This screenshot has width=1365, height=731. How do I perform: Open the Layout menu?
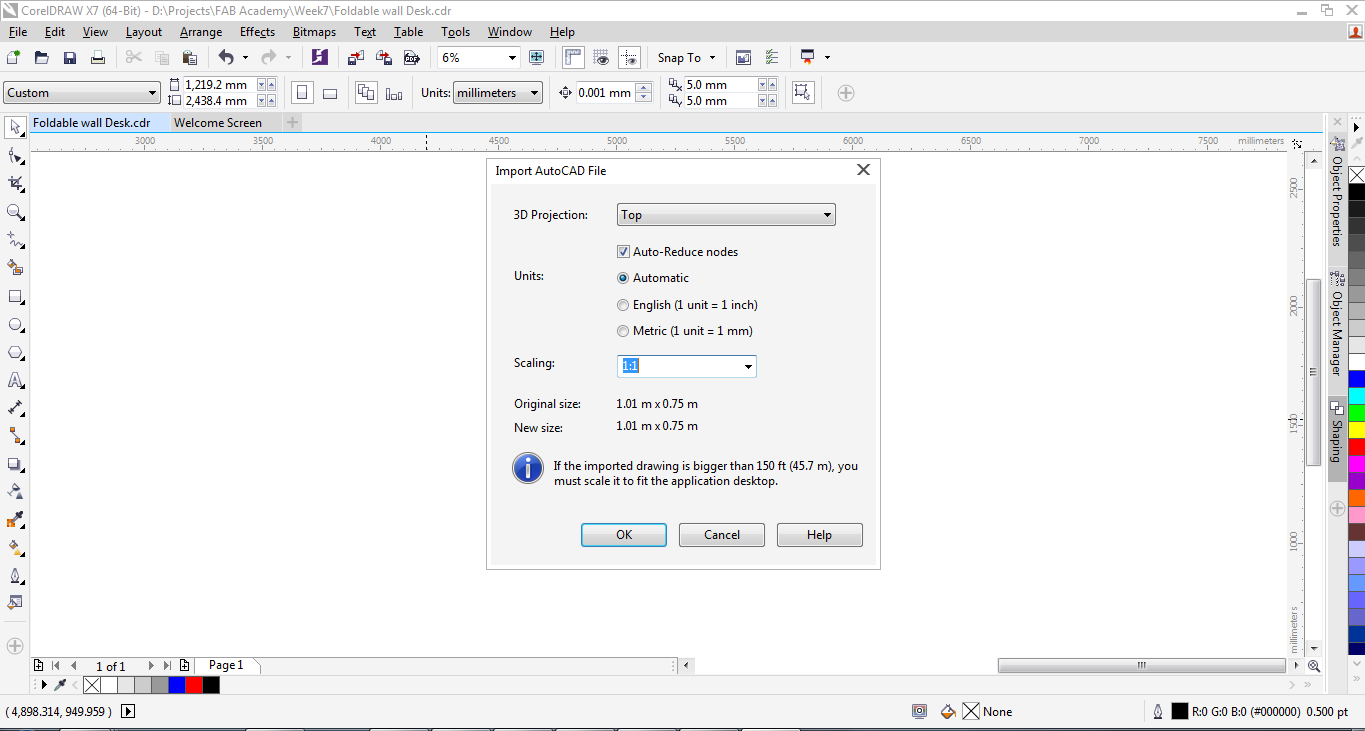[x=144, y=32]
